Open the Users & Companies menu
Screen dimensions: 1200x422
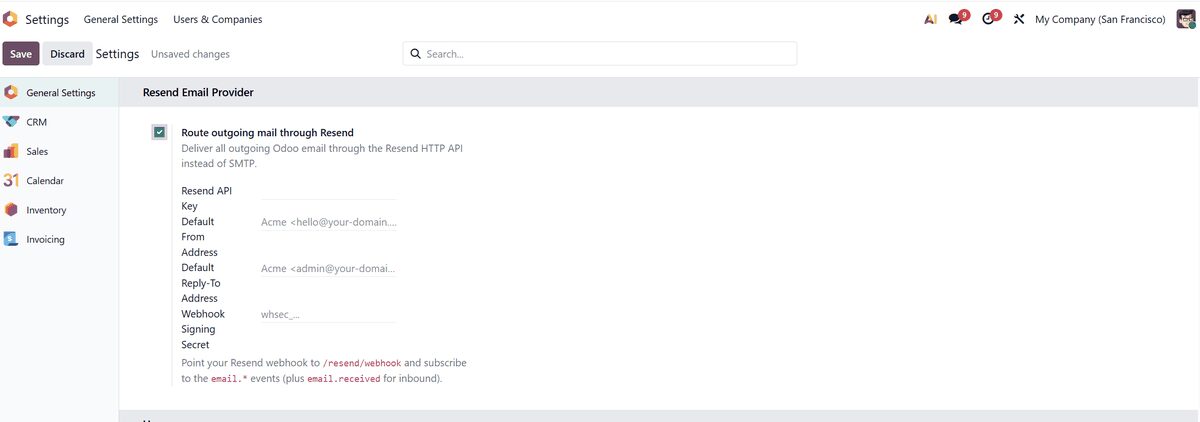218,19
